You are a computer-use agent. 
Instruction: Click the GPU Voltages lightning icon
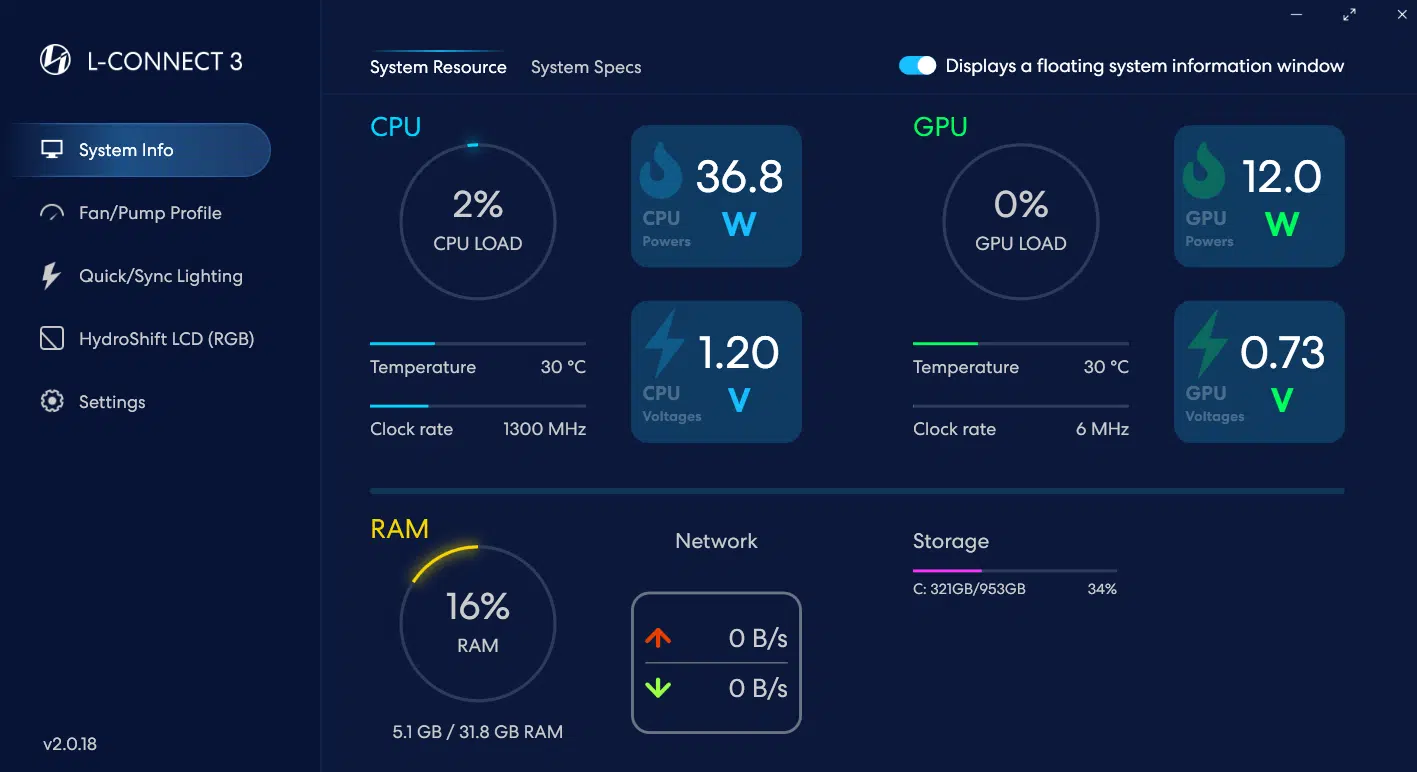1206,343
